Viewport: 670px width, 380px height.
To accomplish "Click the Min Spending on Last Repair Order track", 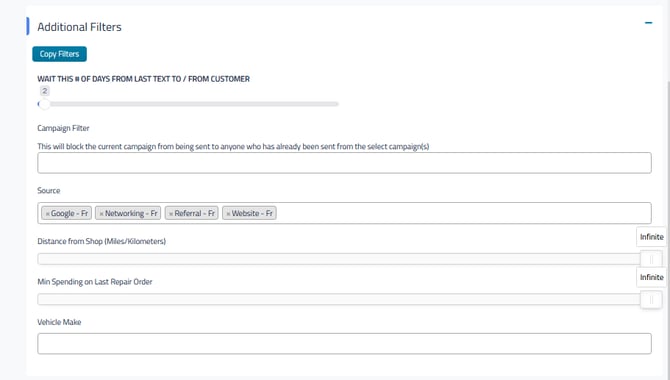I will [x=339, y=299].
